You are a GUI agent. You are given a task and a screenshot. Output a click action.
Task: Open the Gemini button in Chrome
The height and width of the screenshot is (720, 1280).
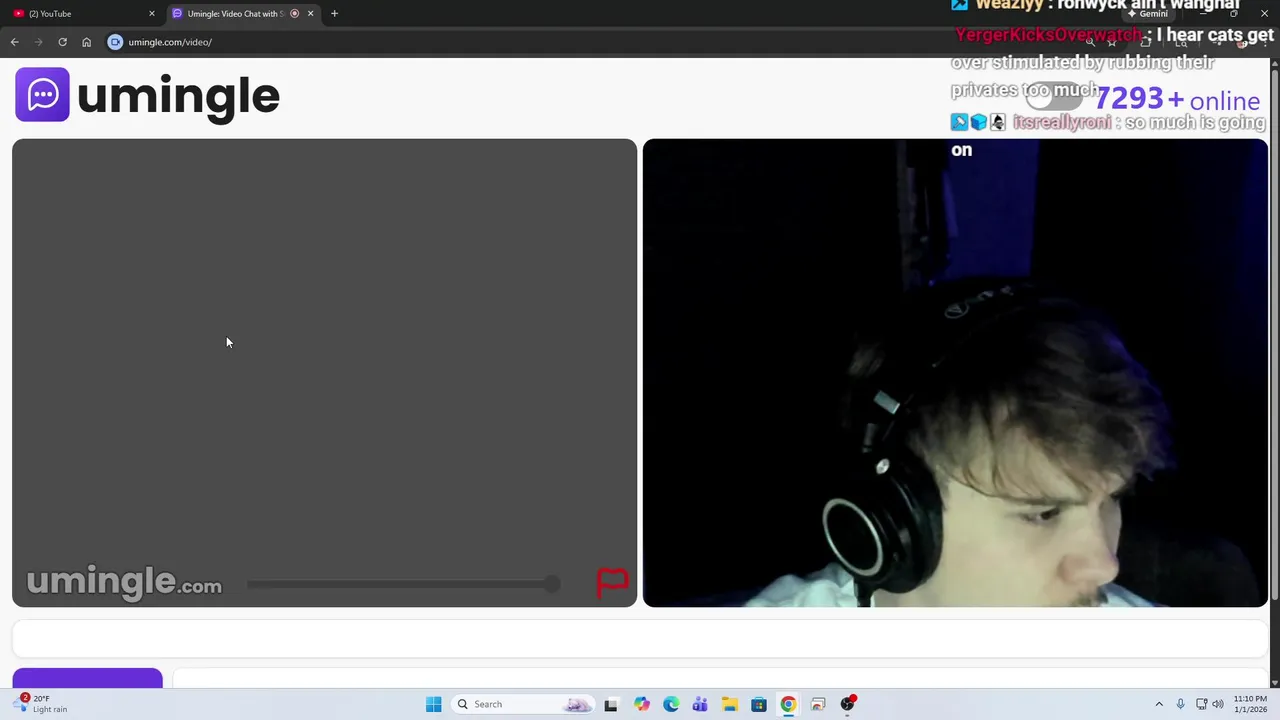pos(1147,14)
